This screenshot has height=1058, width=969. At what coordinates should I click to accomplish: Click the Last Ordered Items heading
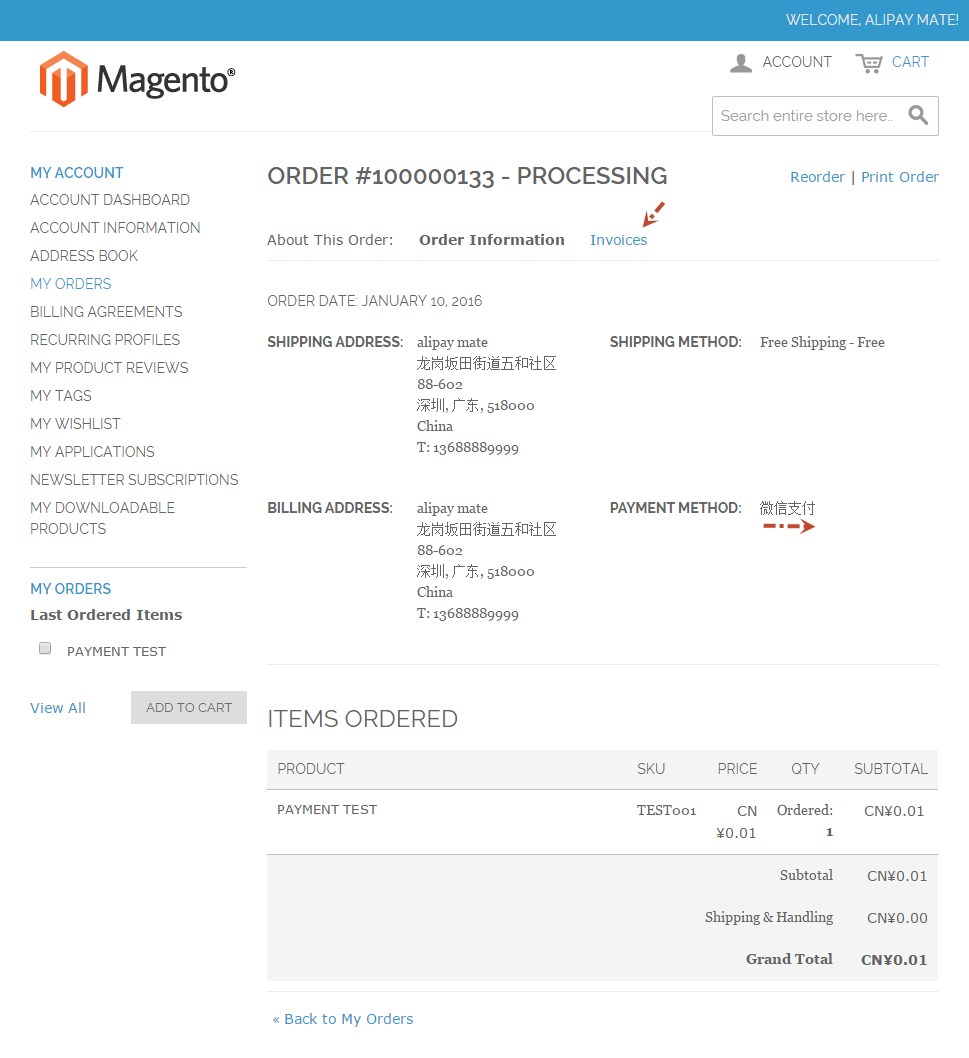click(106, 615)
